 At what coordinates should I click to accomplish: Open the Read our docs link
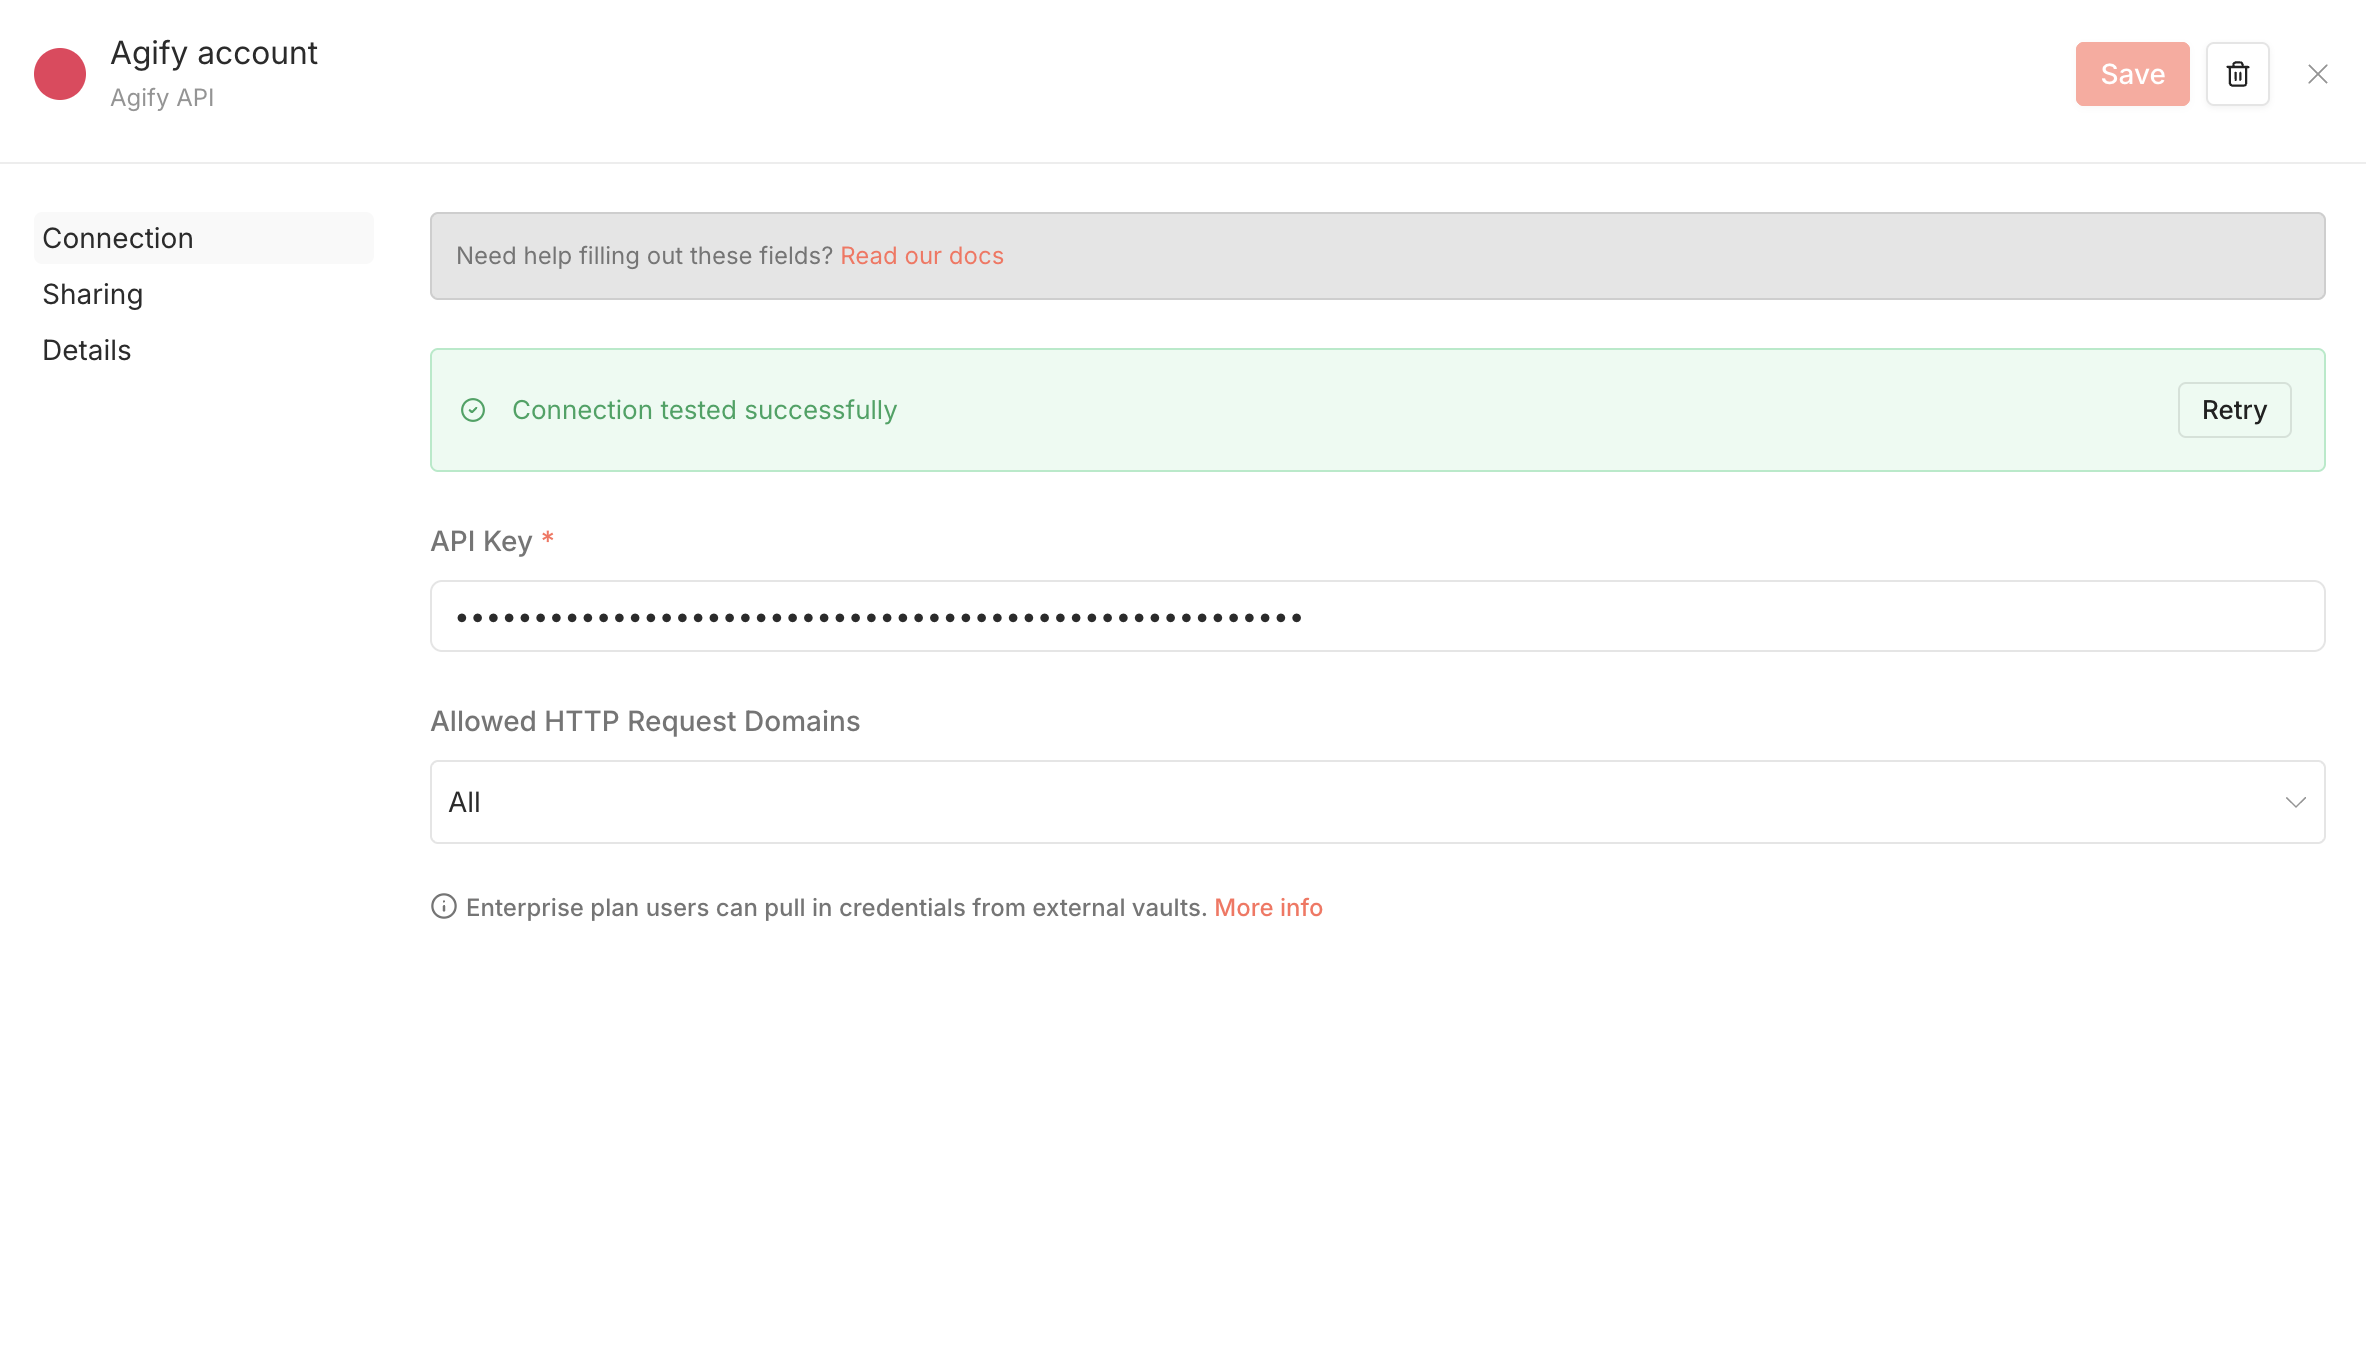tap(921, 256)
